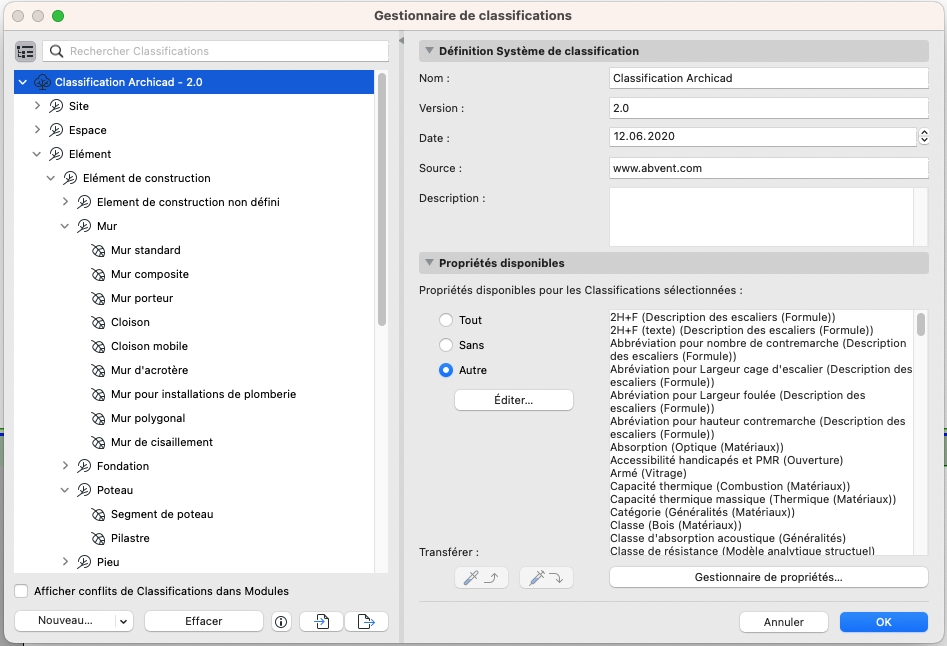This screenshot has width=947, height=646.
Task: Collapse the Elément de construction node
Action: [51, 178]
